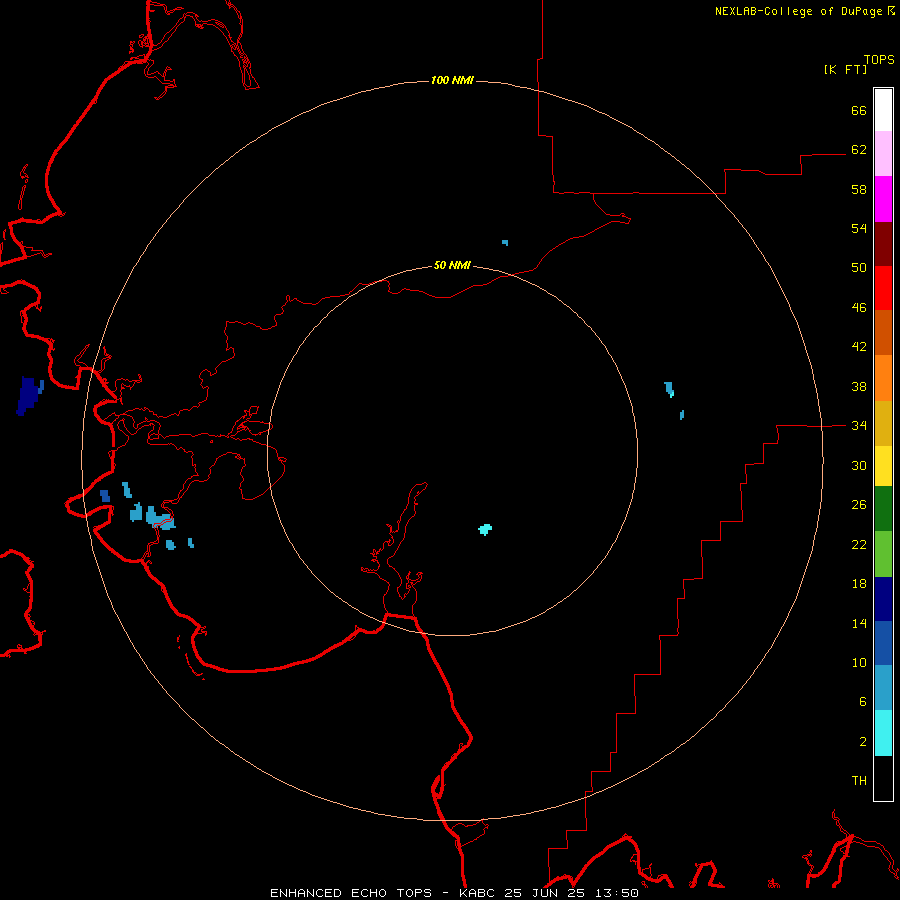Click the "TH" legend label
The height and width of the screenshot is (900, 900).
tap(859, 781)
